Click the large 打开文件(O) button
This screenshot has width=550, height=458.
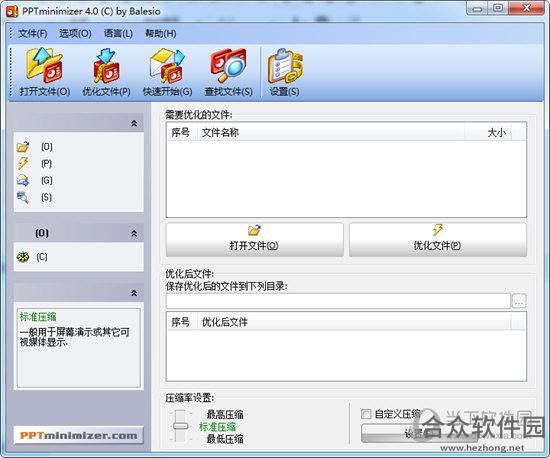click(255, 240)
